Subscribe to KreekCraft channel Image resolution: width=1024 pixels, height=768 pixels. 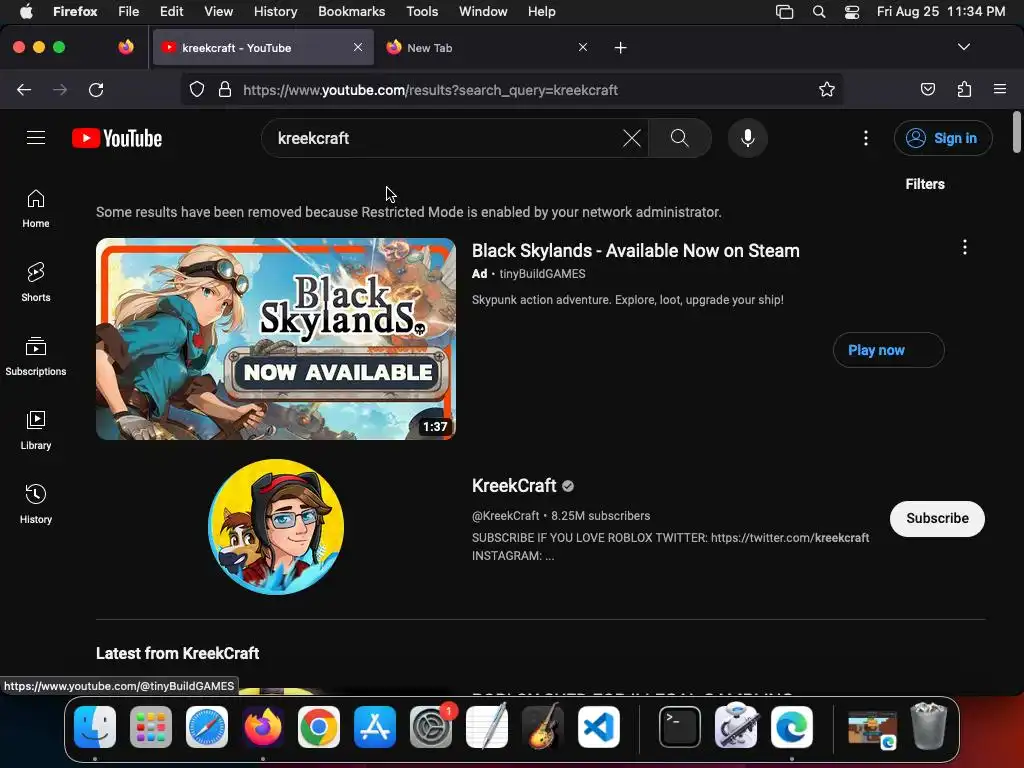(936, 519)
